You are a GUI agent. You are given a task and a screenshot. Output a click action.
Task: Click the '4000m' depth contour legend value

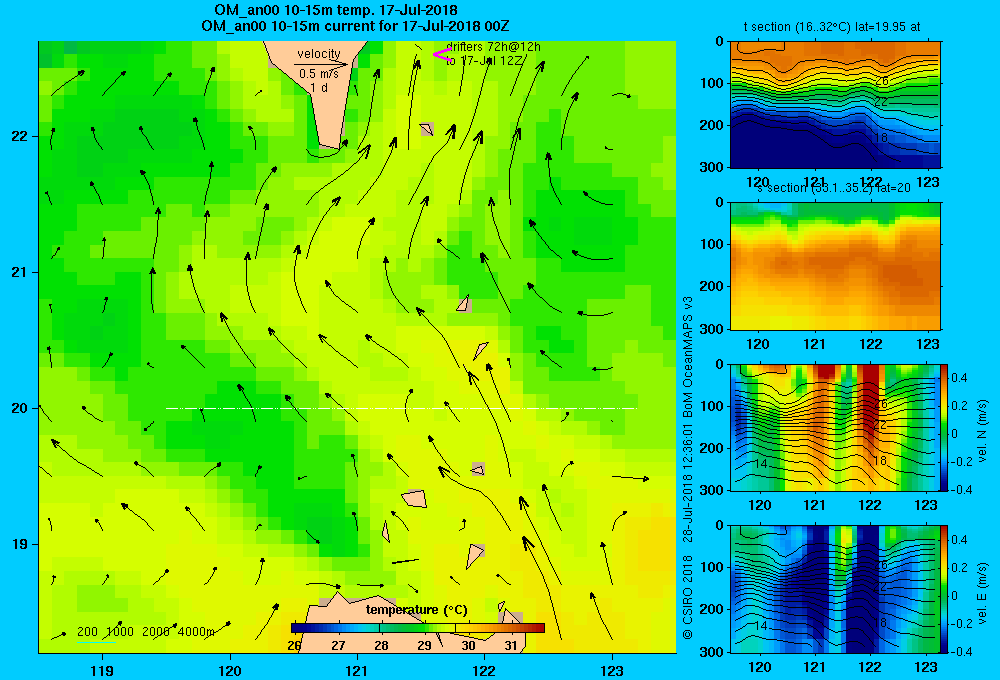point(196,632)
